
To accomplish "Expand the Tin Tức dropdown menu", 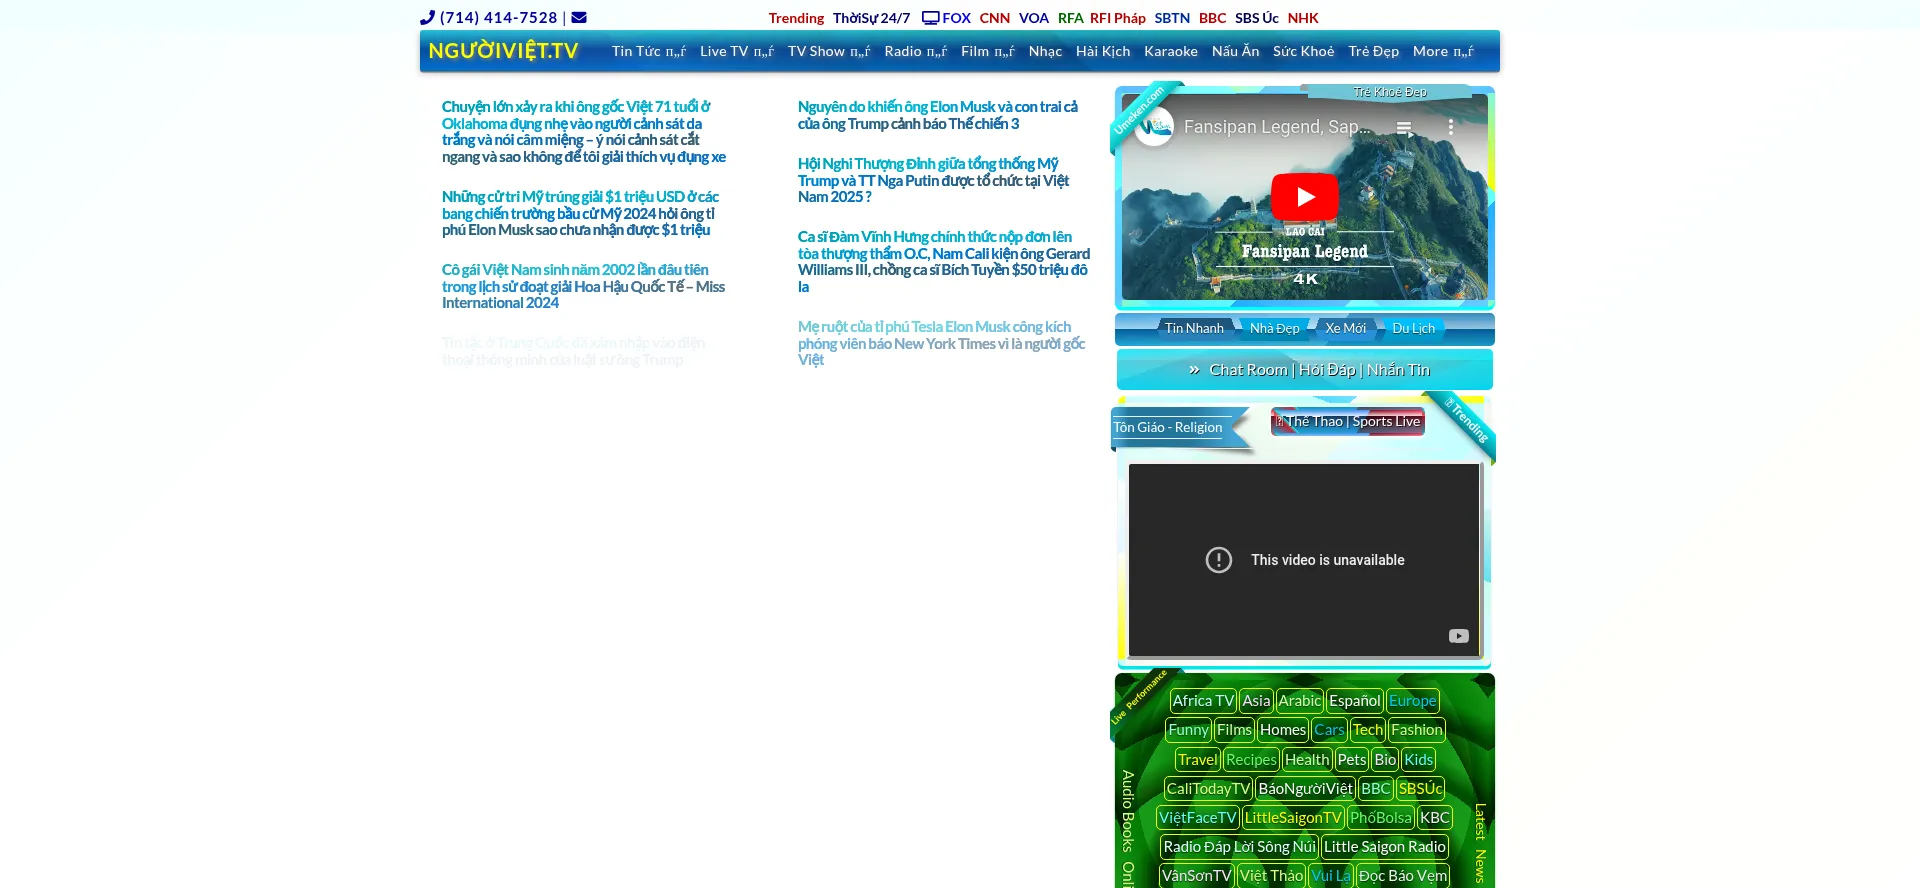I will click(x=648, y=51).
